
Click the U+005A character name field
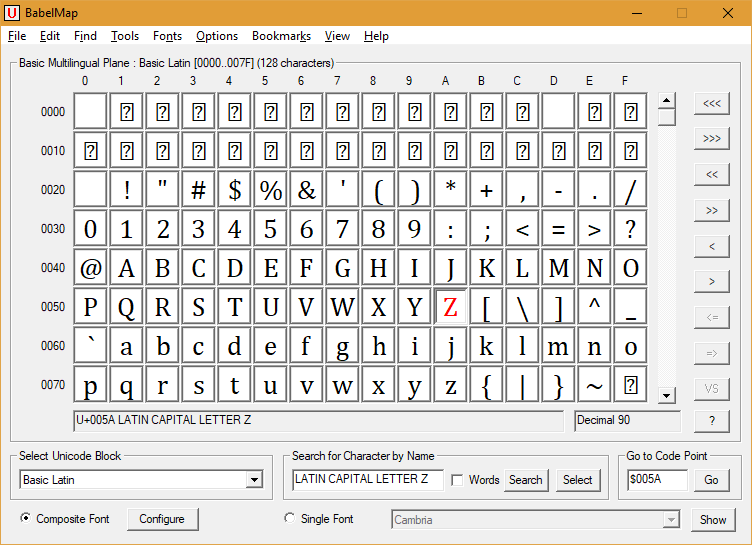tap(318, 421)
